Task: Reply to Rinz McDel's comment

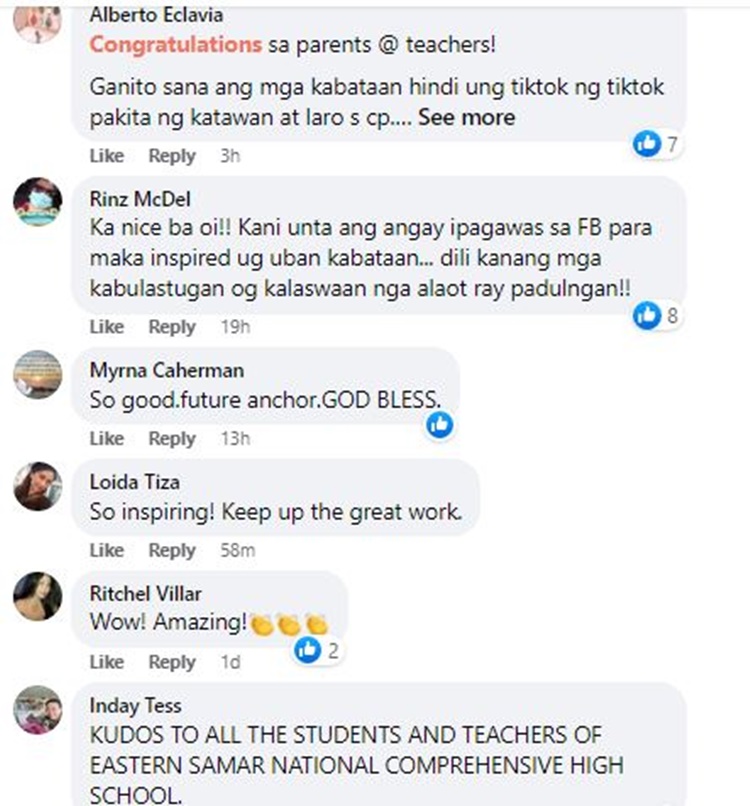Action: click(x=172, y=327)
